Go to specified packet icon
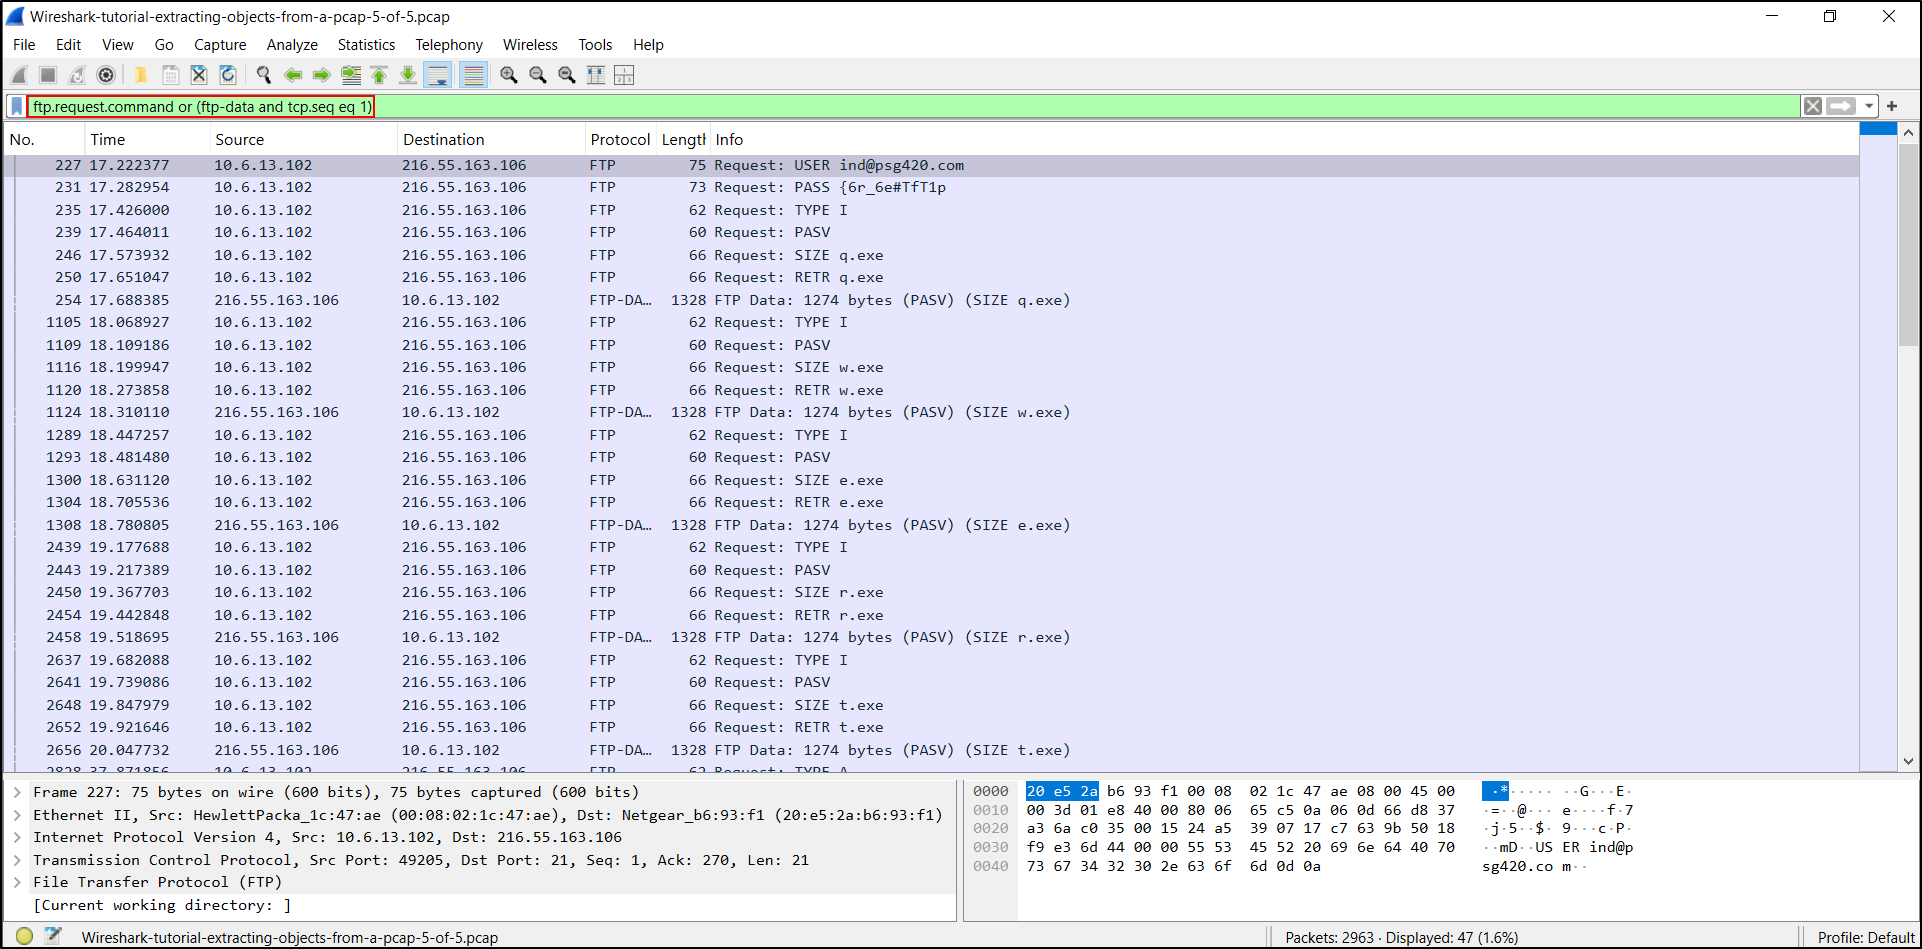The image size is (1922, 949). pos(351,75)
